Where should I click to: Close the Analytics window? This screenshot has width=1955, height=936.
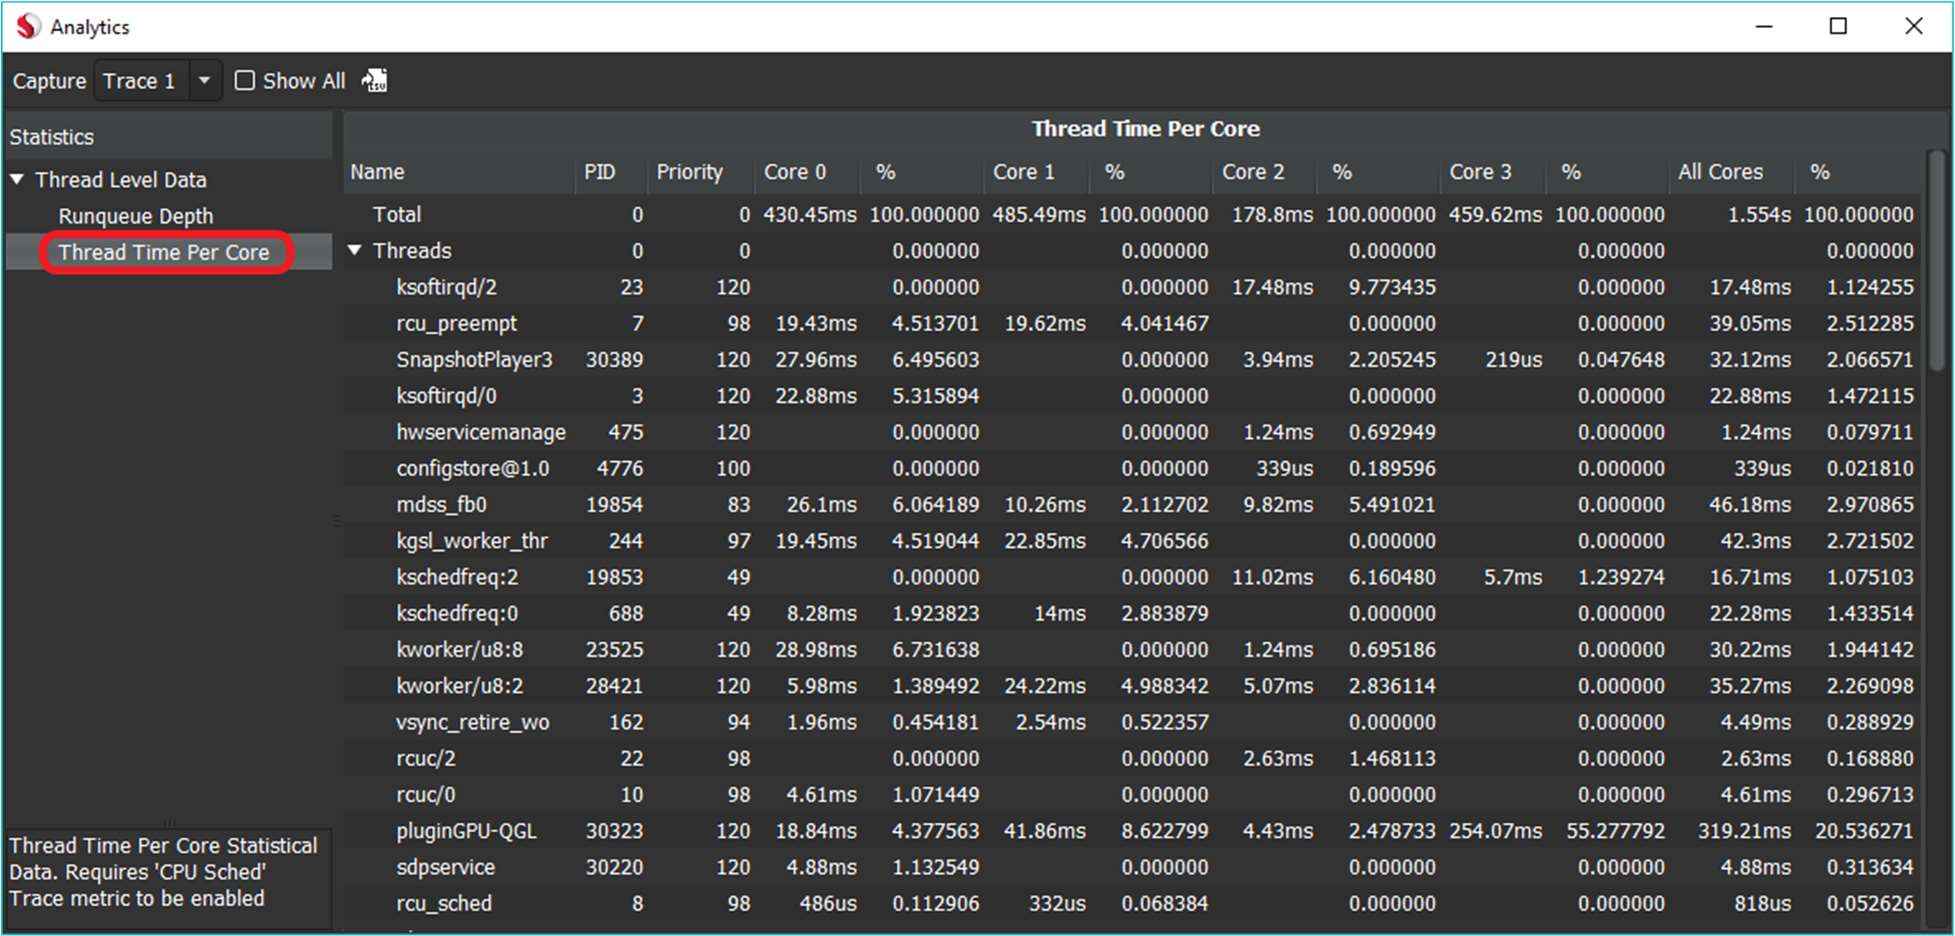[1913, 26]
